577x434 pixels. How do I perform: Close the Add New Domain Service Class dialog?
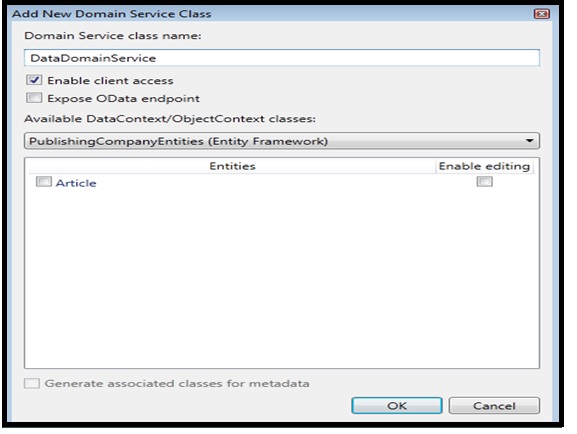(x=541, y=14)
